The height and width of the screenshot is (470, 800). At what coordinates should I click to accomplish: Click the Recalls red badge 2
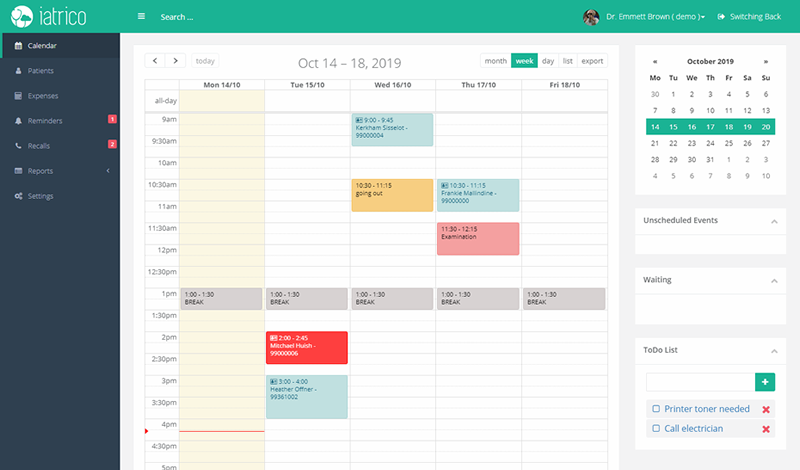coord(112,144)
